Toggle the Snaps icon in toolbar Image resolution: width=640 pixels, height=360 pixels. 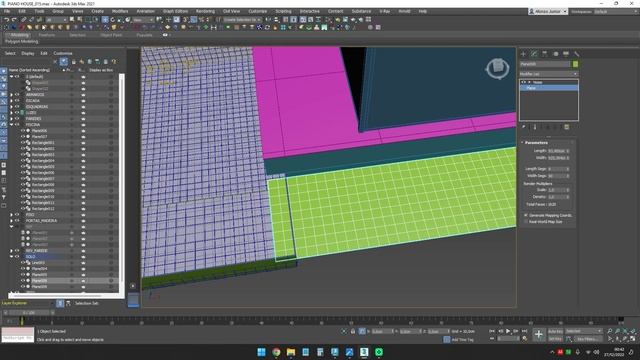(x=185, y=20)
